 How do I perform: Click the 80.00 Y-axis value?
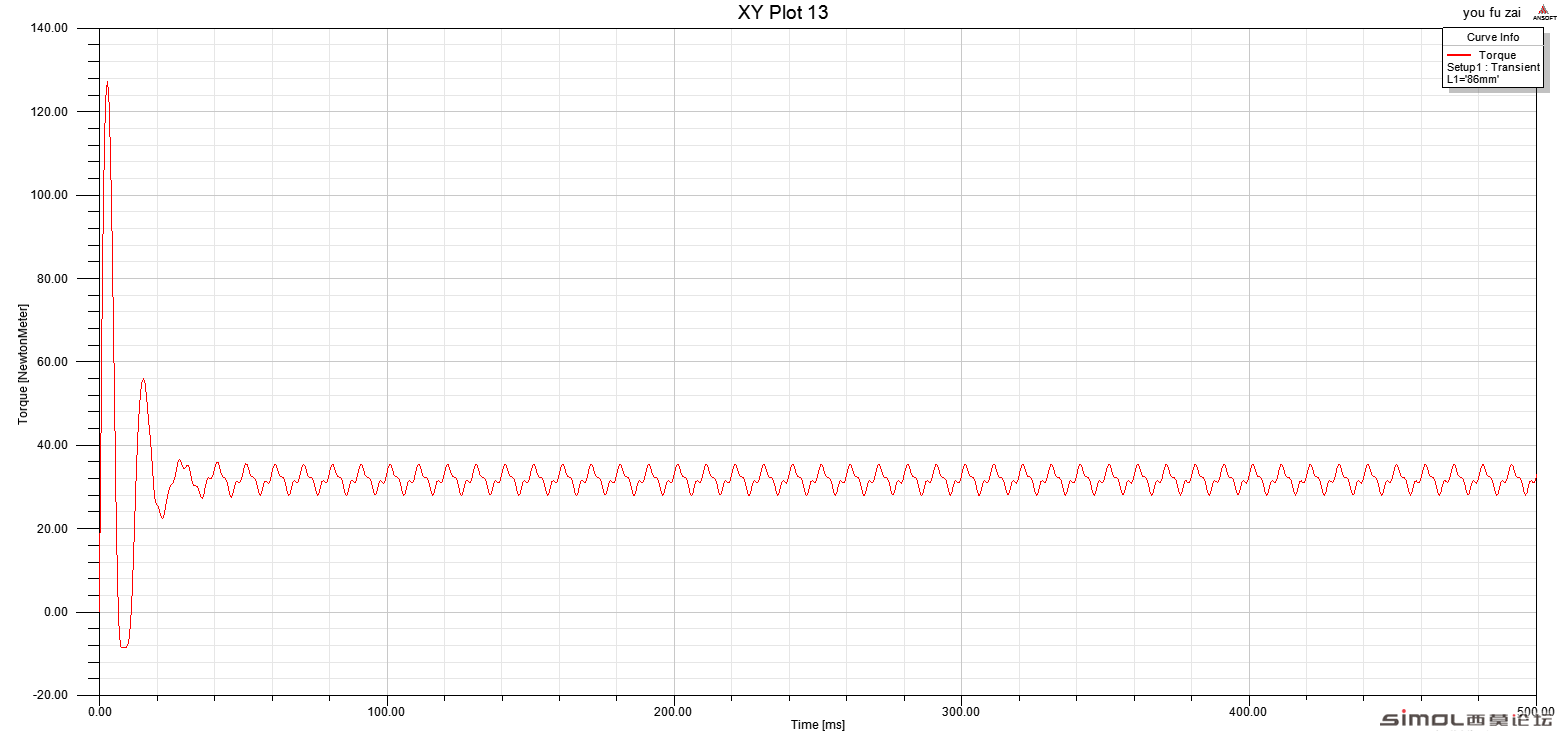click(x=51, y=278)
